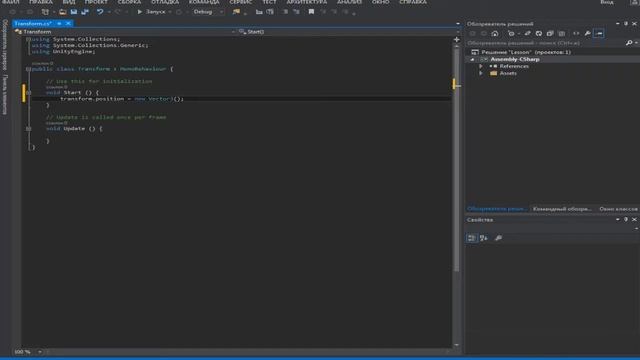Open the ОКНО menu
This screenshot has height=360, width=640.
tap(380, 2)
